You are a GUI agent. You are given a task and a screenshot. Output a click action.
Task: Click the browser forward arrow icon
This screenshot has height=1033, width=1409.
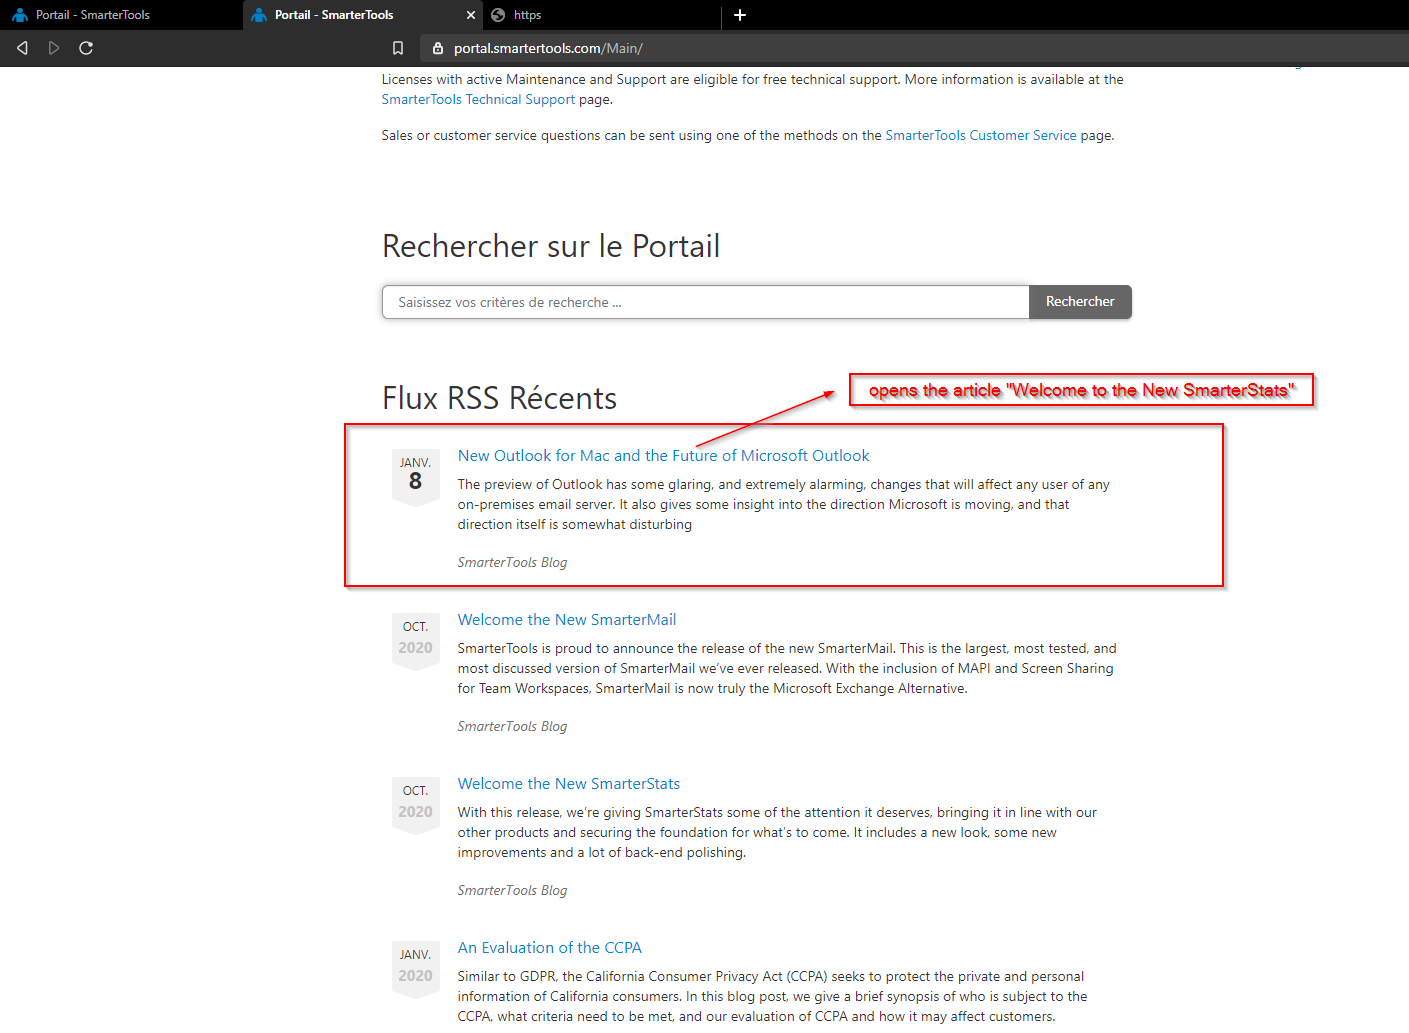tap(54, 48)
